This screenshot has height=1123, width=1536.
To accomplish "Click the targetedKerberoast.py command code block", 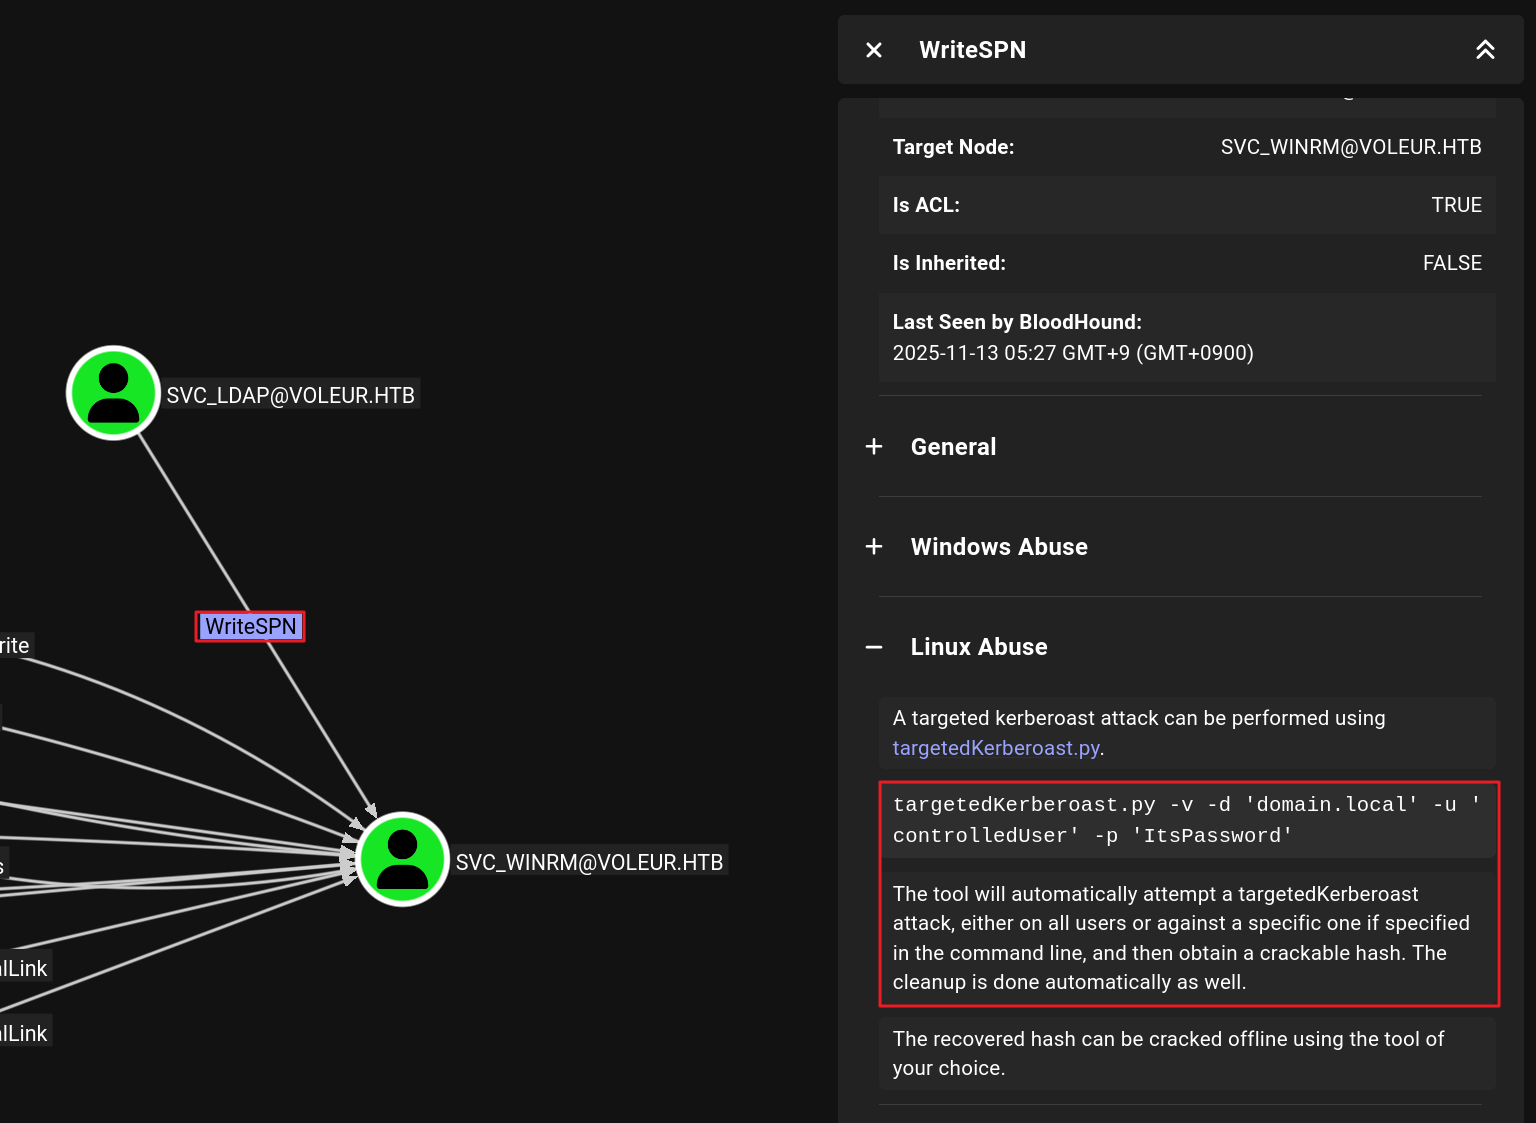I will (x=1186, y=820).
